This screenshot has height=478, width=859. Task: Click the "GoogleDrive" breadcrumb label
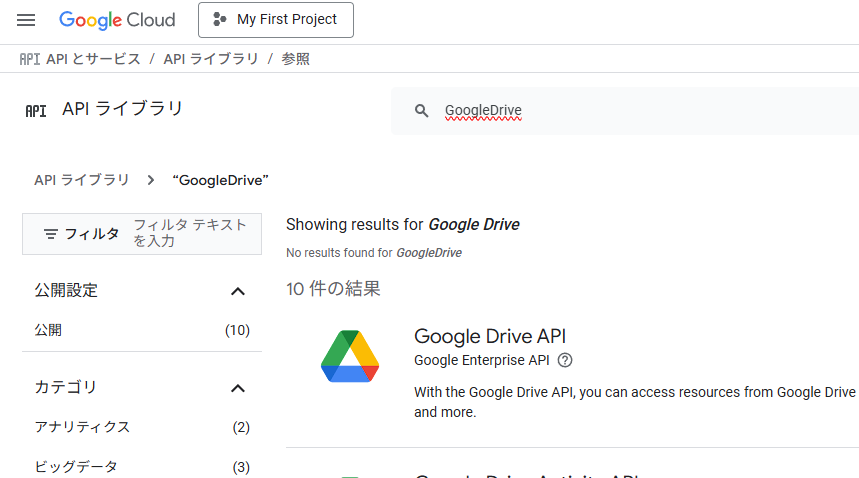220,181
